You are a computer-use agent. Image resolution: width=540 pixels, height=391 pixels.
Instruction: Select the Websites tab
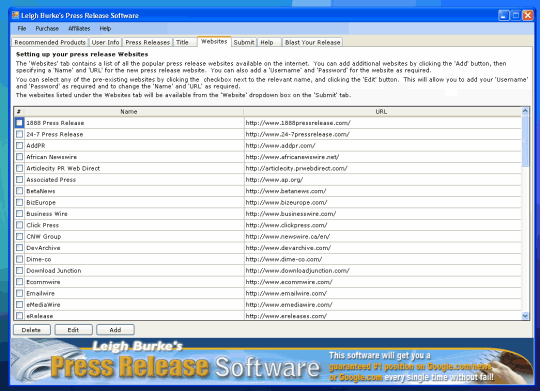click(x=214, y=42)
